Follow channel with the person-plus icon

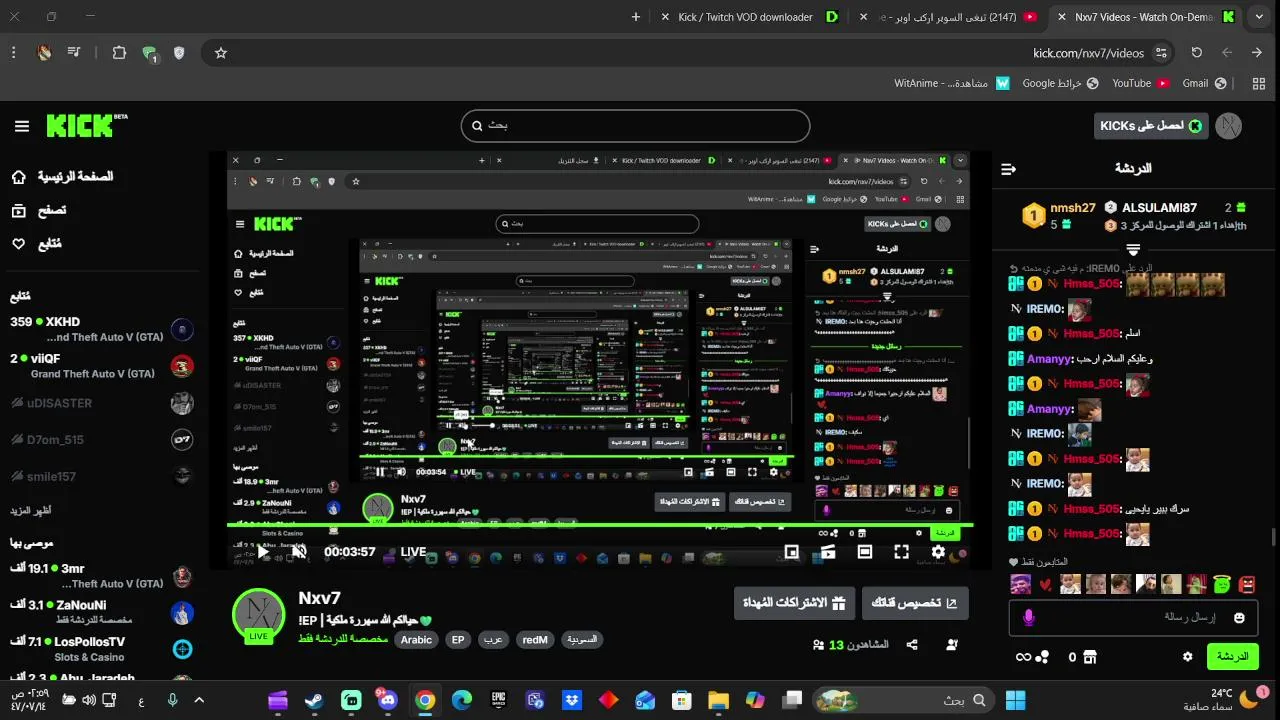(952, 645)
